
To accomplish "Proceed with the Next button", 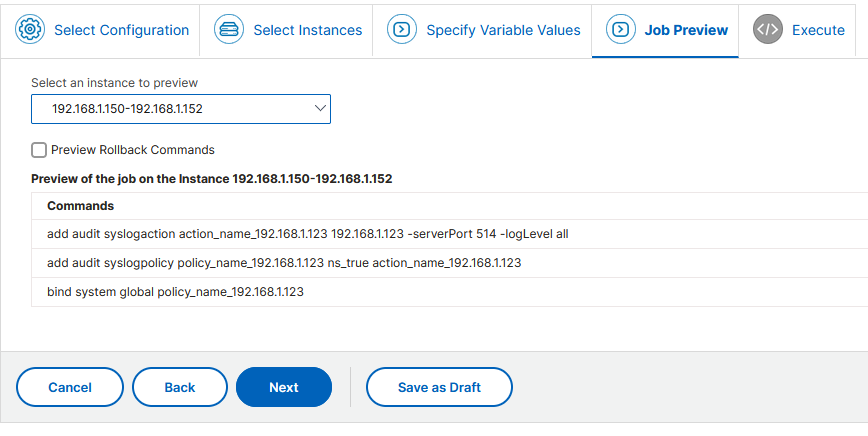I will [x=284, y=387].
